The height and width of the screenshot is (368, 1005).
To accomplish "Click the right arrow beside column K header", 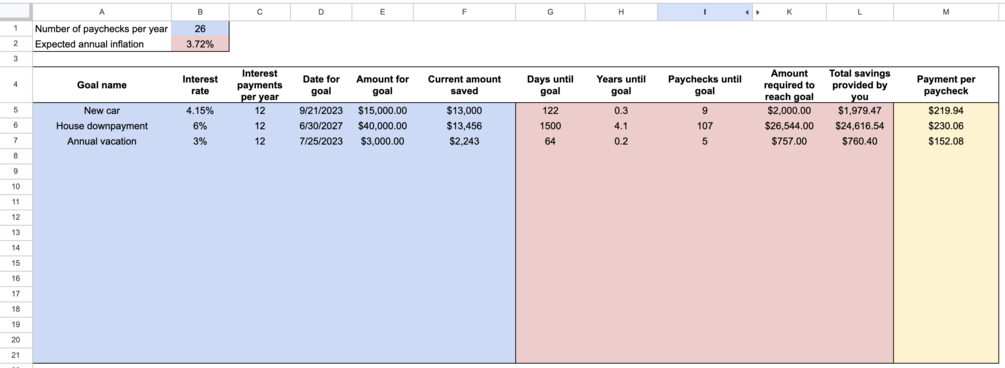I will coord(758,12).
